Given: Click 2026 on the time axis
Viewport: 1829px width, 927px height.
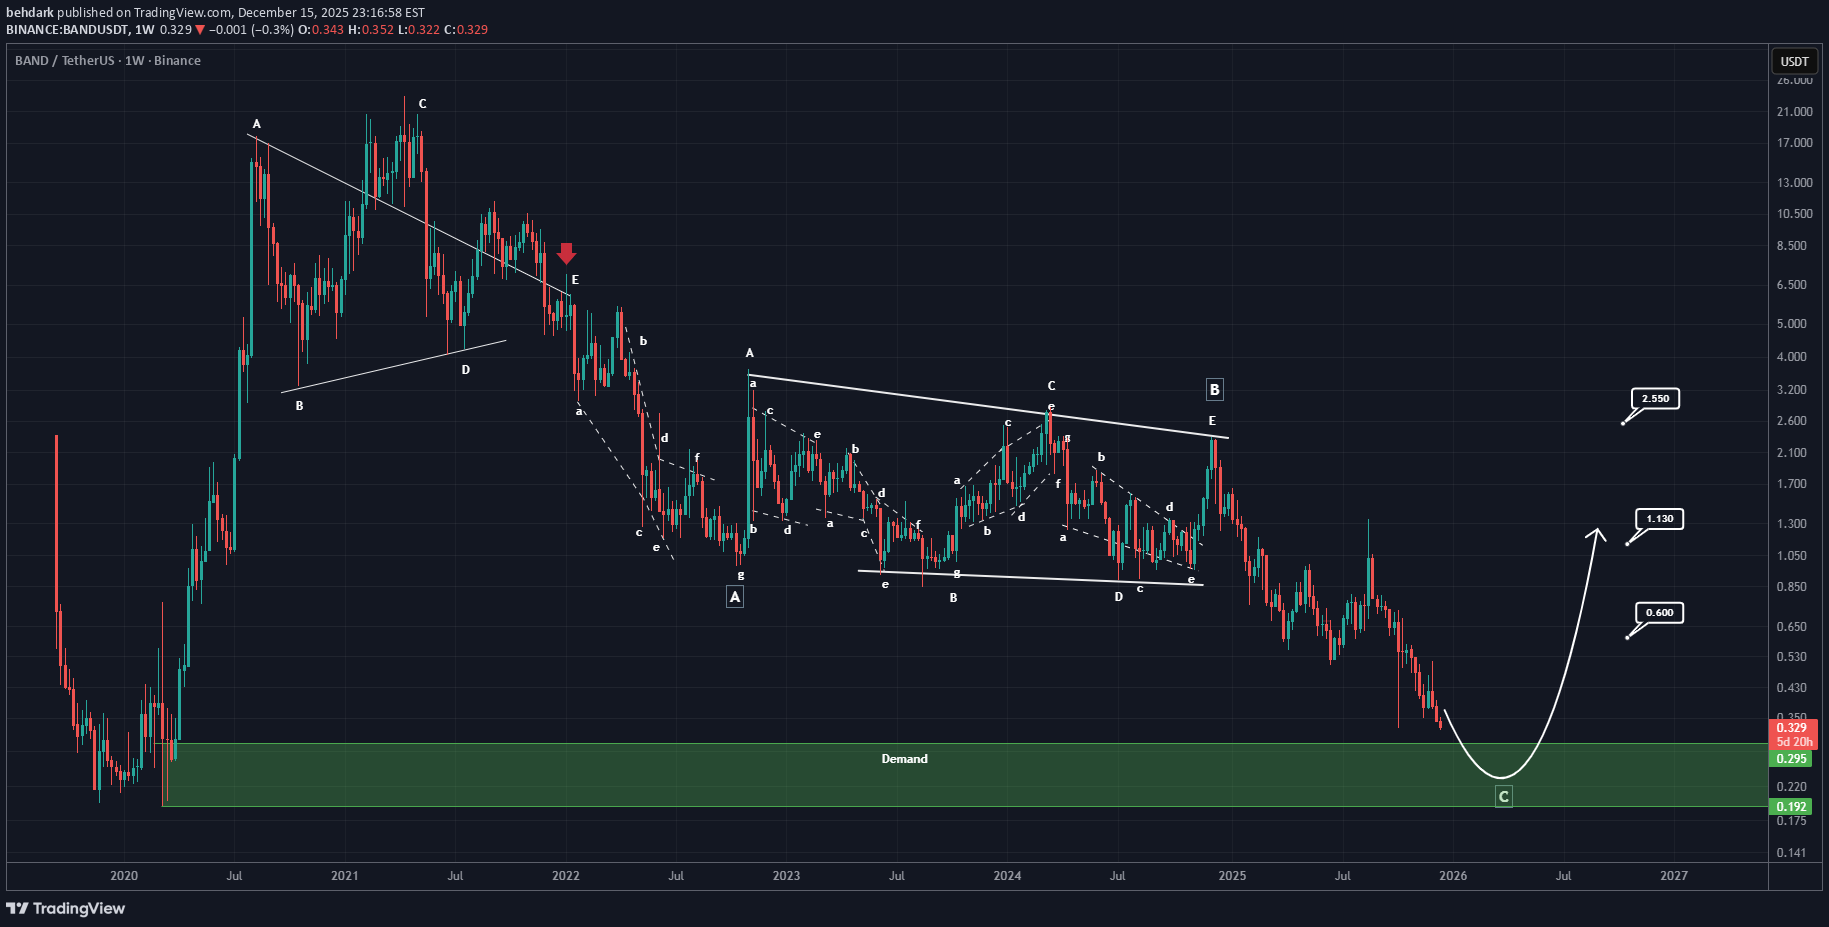Looking at the screenshot, I should [1452, 876].
